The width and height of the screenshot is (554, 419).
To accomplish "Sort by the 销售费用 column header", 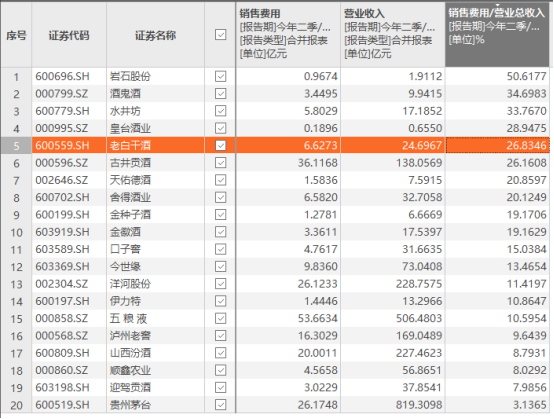I will [288, 34].
